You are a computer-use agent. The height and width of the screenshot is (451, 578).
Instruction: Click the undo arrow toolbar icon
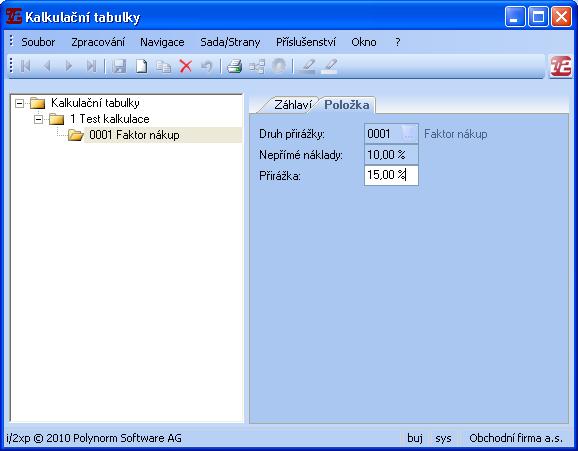[x=207, y=66]
